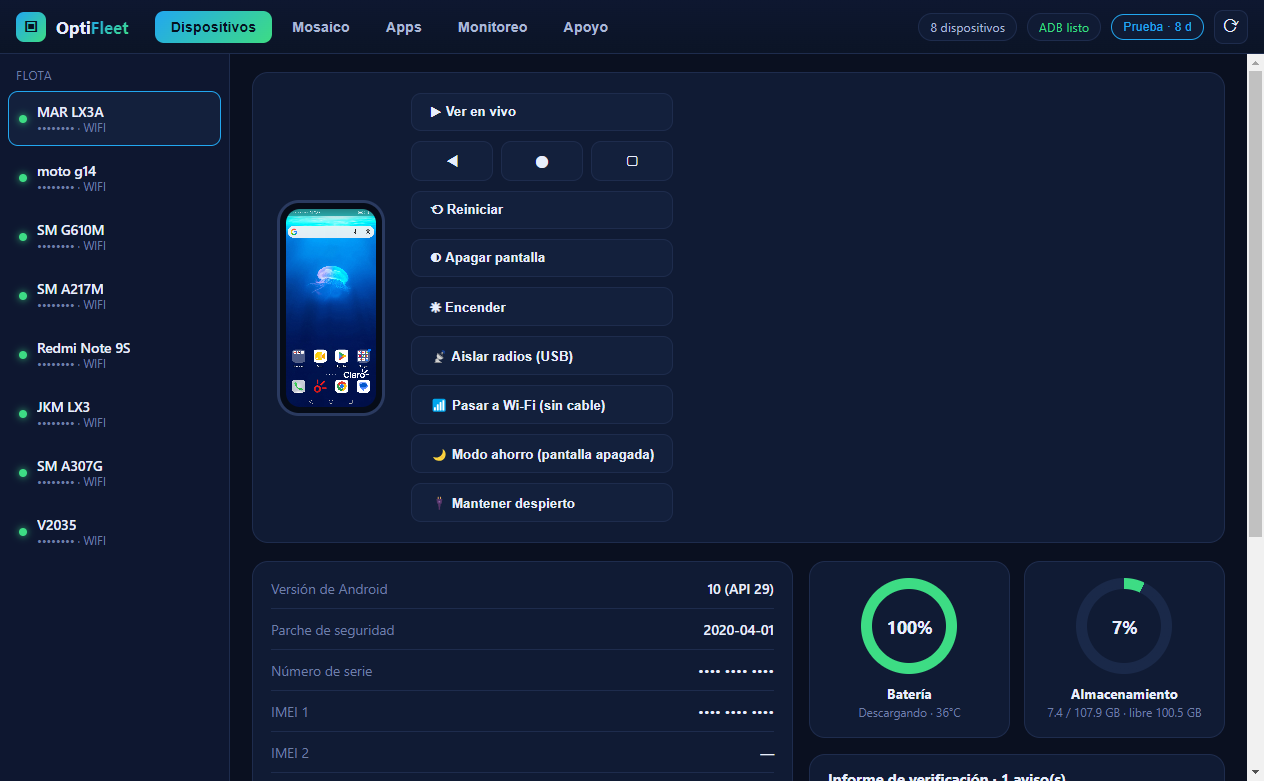
Task: Enable Modo ahorro (pantalla apagada)
Action: pos(542,454)
